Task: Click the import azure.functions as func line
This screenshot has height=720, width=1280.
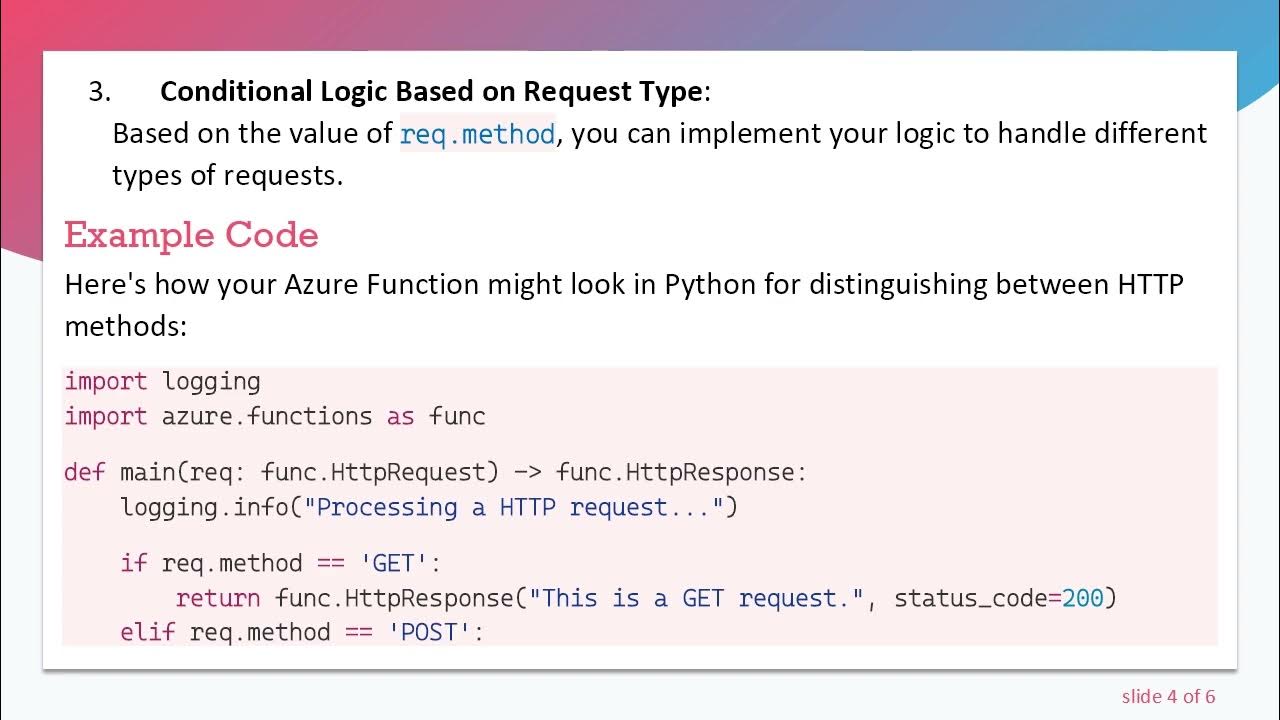Action: 275,416
